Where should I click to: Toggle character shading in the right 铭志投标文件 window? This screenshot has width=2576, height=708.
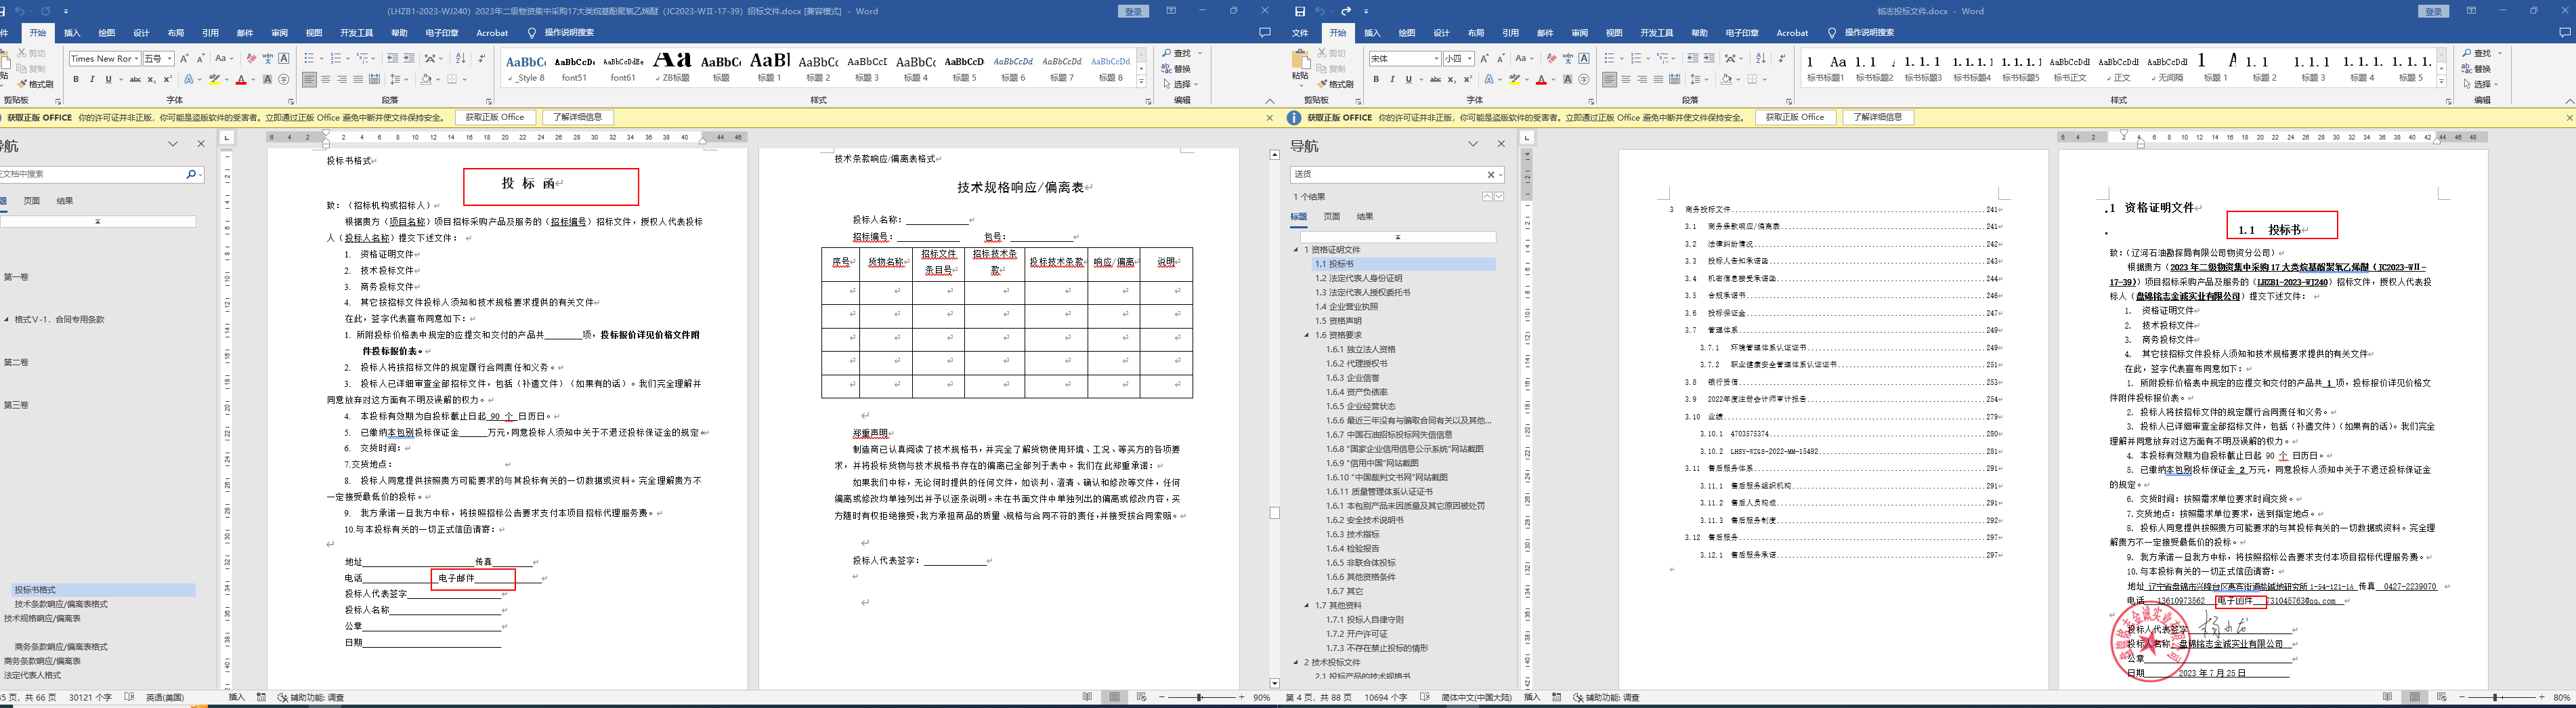tap(1567, 79)
